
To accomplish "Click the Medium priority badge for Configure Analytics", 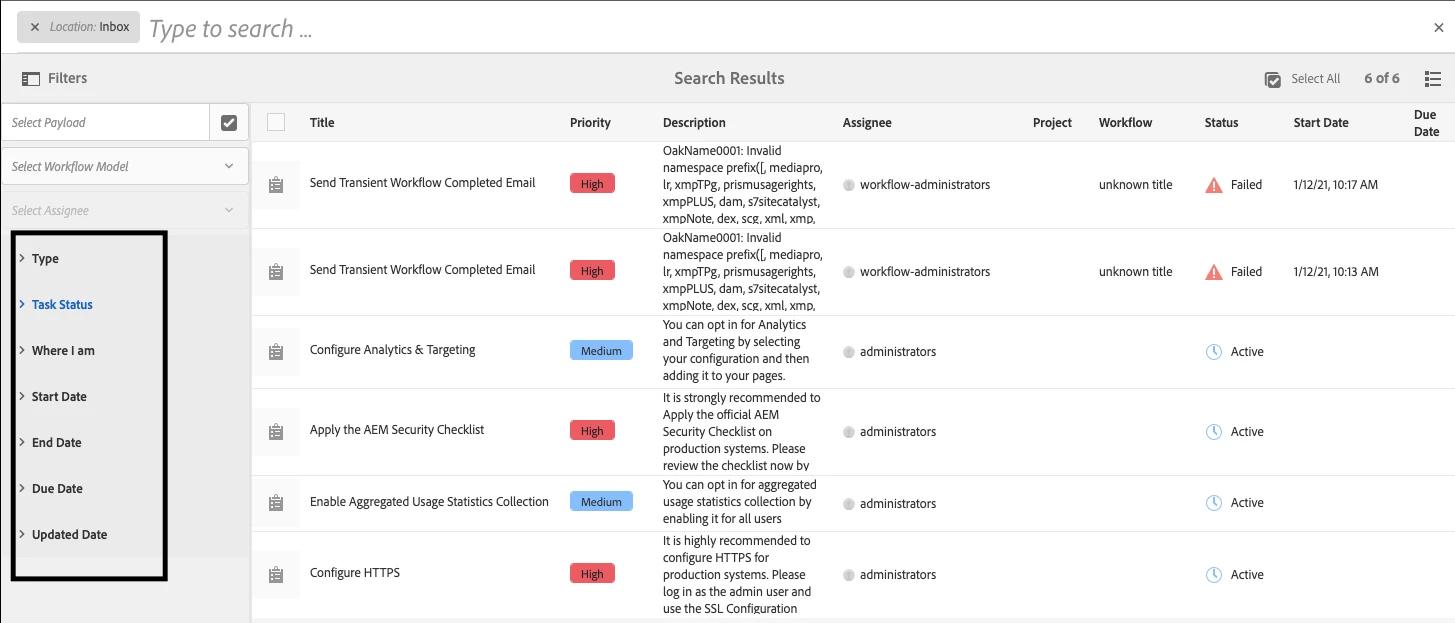I will [601, 351].
